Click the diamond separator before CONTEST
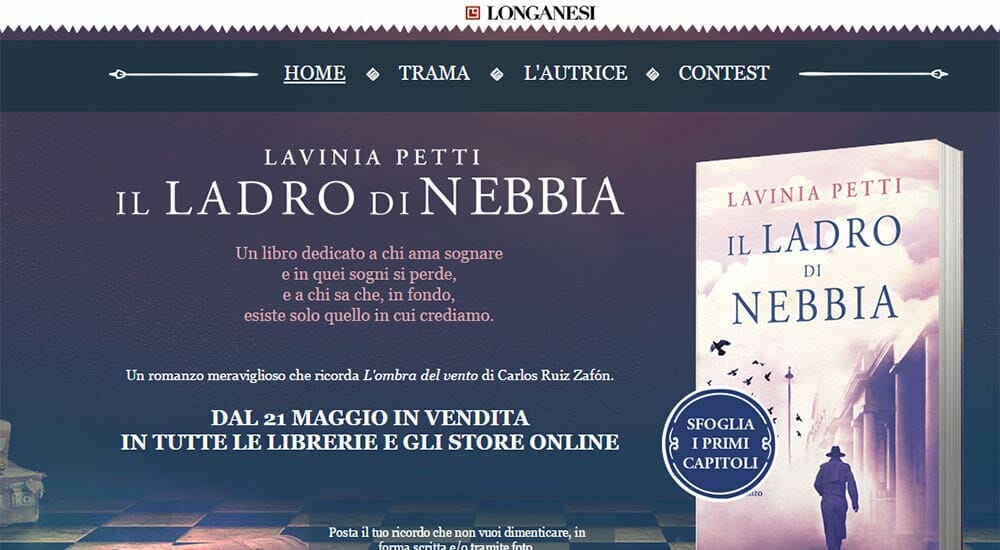Viewport: 1000px width, 550px height. [652, 75]
